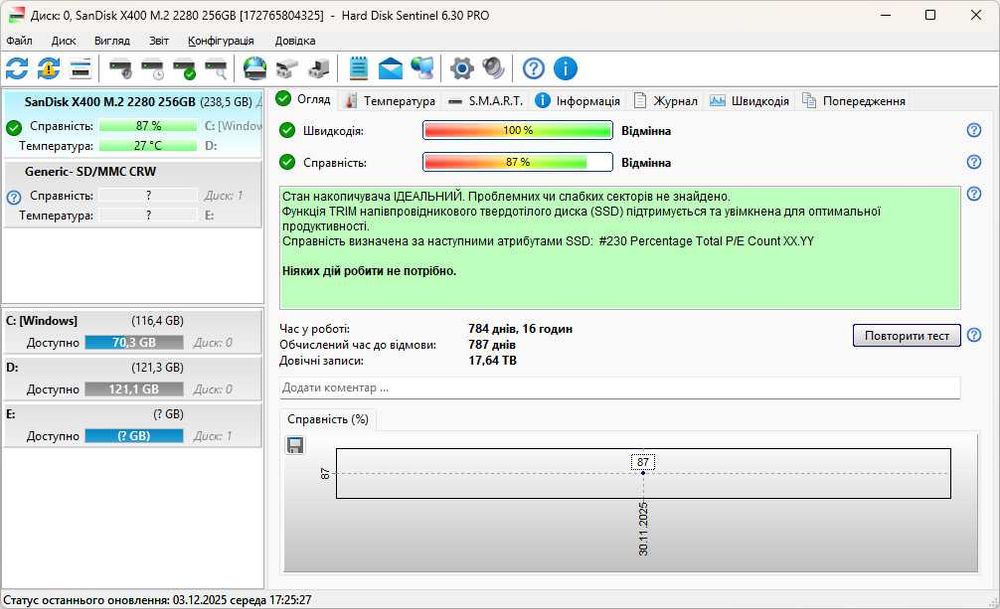Select SanDisk X400 M.2 2280 256GB disk

pos(132,124)
